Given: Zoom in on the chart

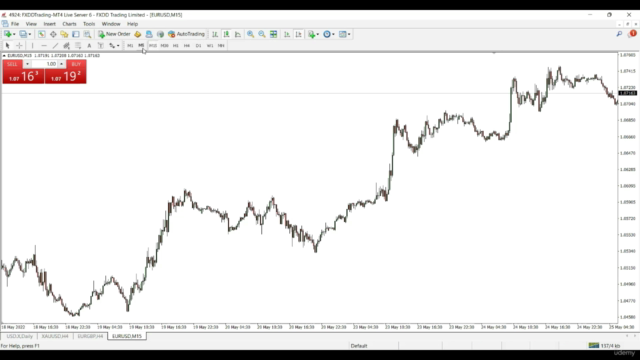Looking at the screenshot, I should [x=251, y=34].
